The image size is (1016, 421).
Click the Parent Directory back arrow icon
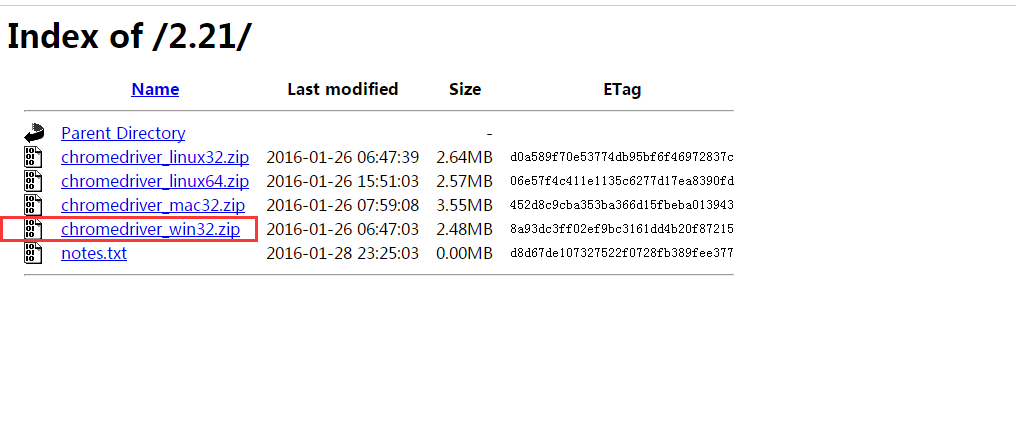(x=35, y=133)
